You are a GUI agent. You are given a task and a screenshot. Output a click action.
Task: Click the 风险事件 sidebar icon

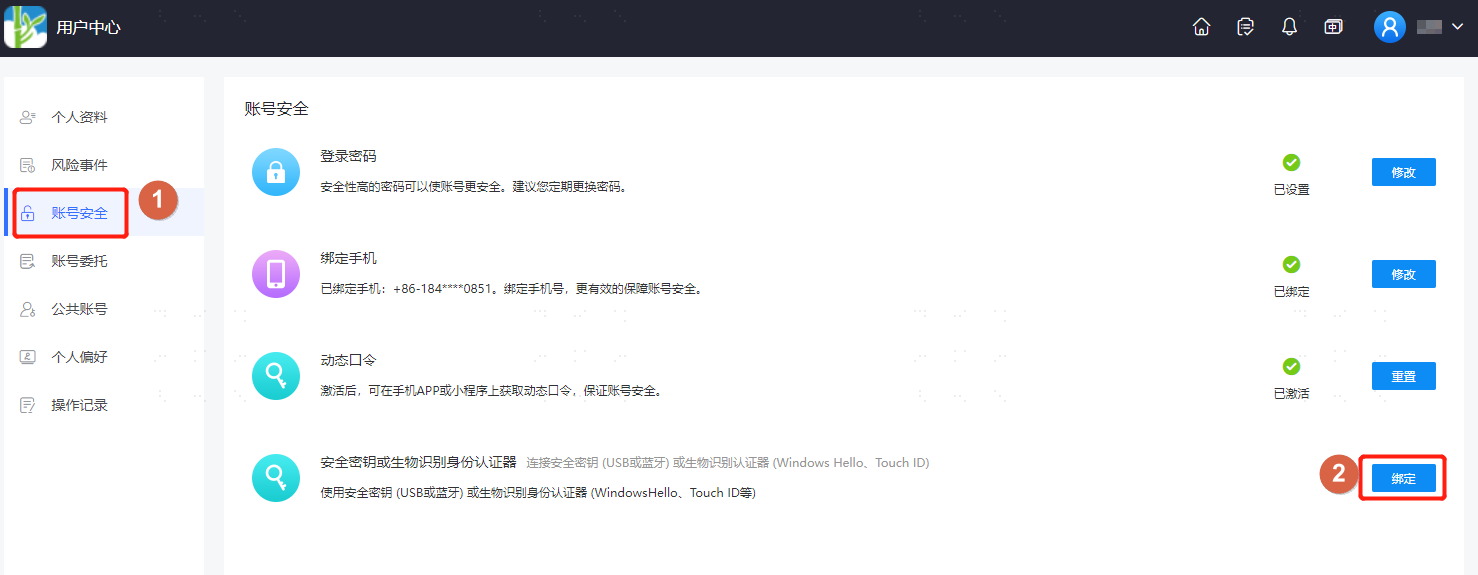(28, 165)
